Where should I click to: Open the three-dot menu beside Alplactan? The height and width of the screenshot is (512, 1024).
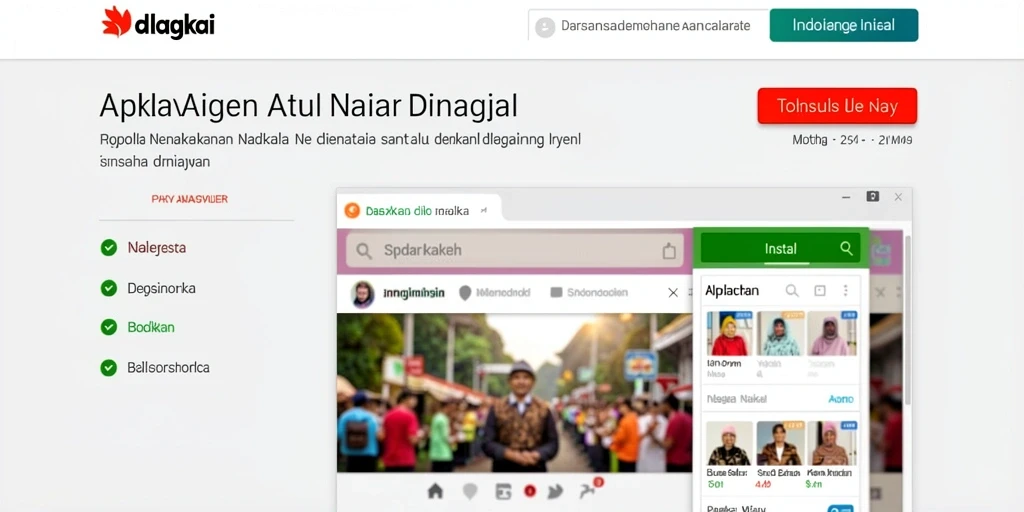click(x=846, y=291)
